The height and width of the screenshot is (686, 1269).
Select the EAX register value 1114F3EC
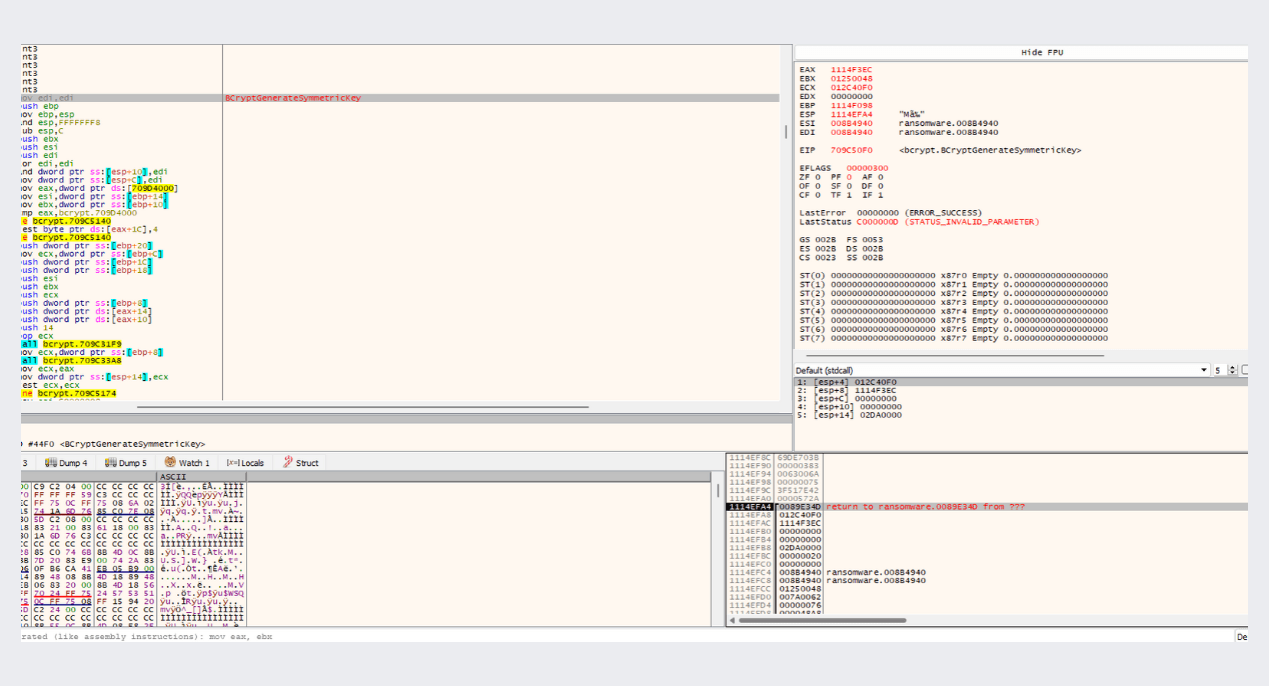point(851,70)
